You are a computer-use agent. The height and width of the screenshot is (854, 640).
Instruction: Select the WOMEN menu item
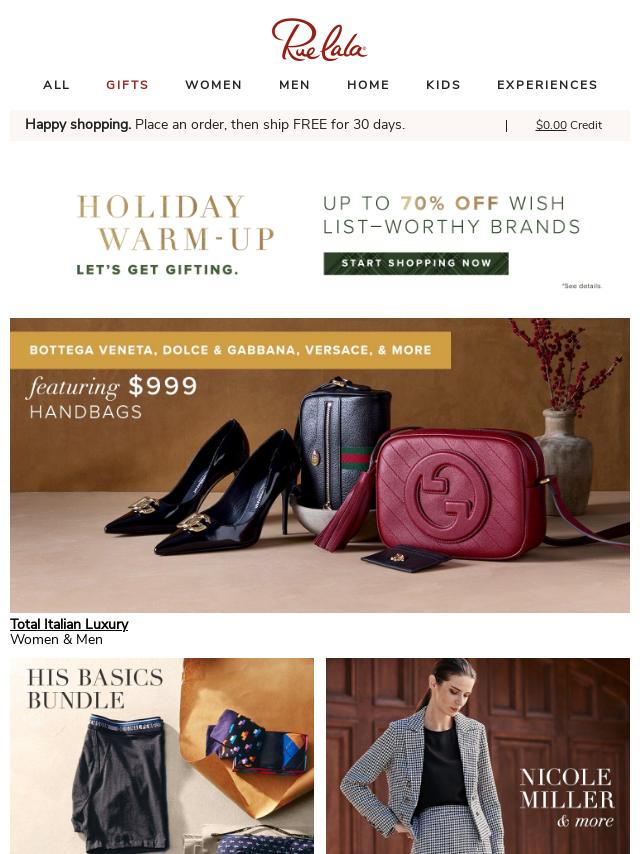214,85
